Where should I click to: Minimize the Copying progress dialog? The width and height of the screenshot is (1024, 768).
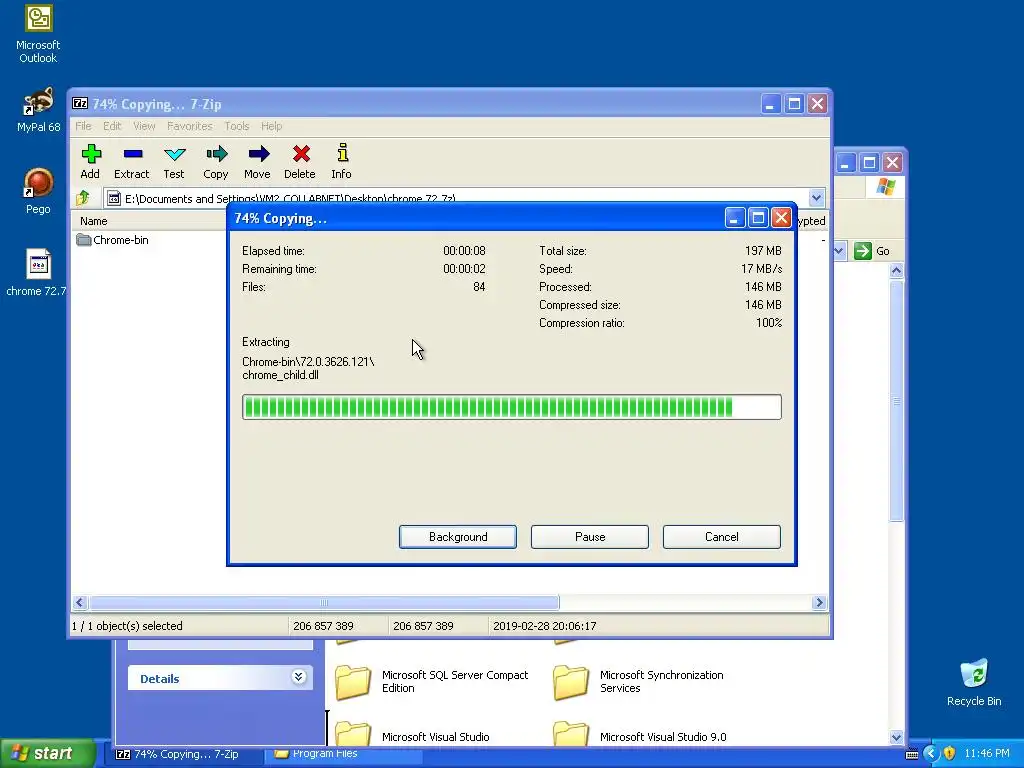[735, 217]
